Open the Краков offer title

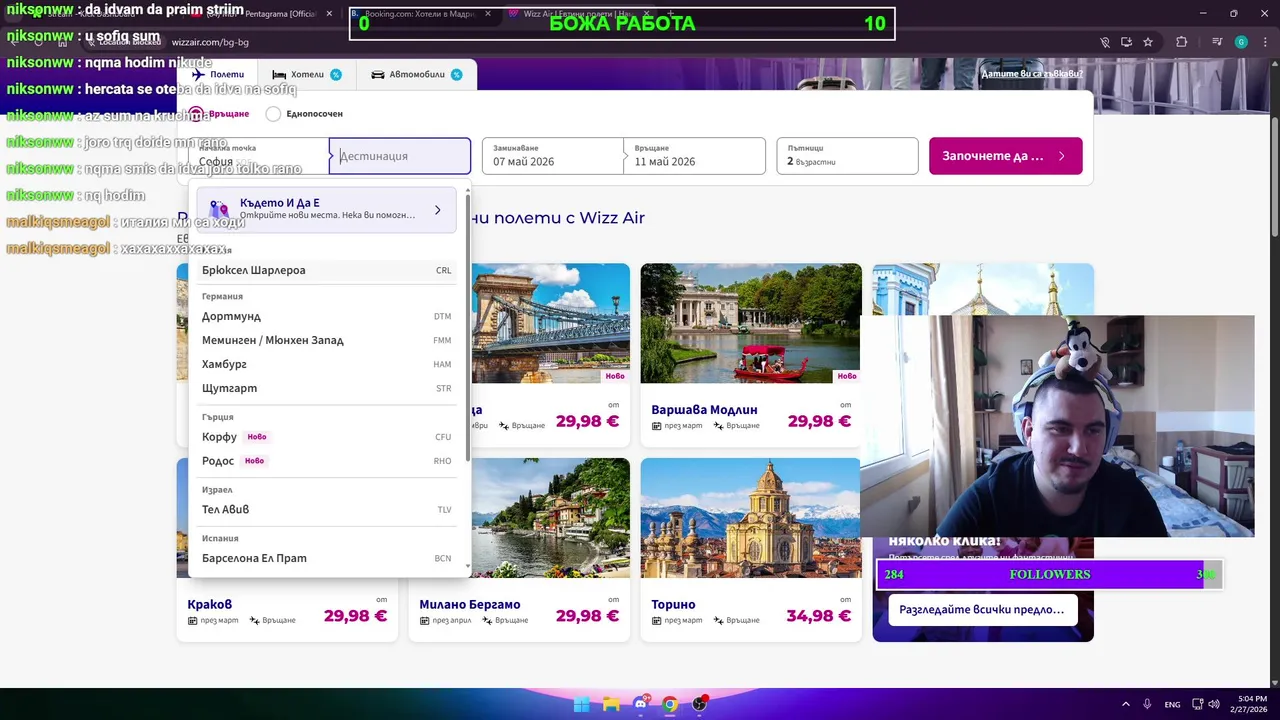coord(210,604)
